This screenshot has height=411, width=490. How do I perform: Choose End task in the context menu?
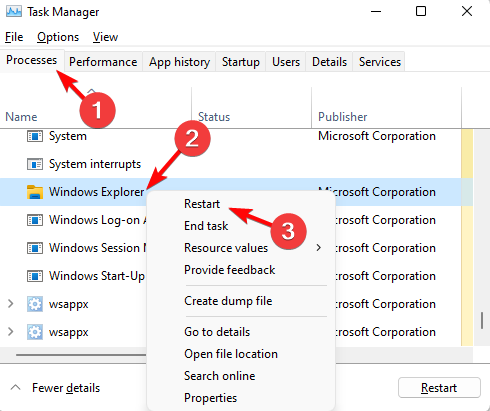[206, 226]
